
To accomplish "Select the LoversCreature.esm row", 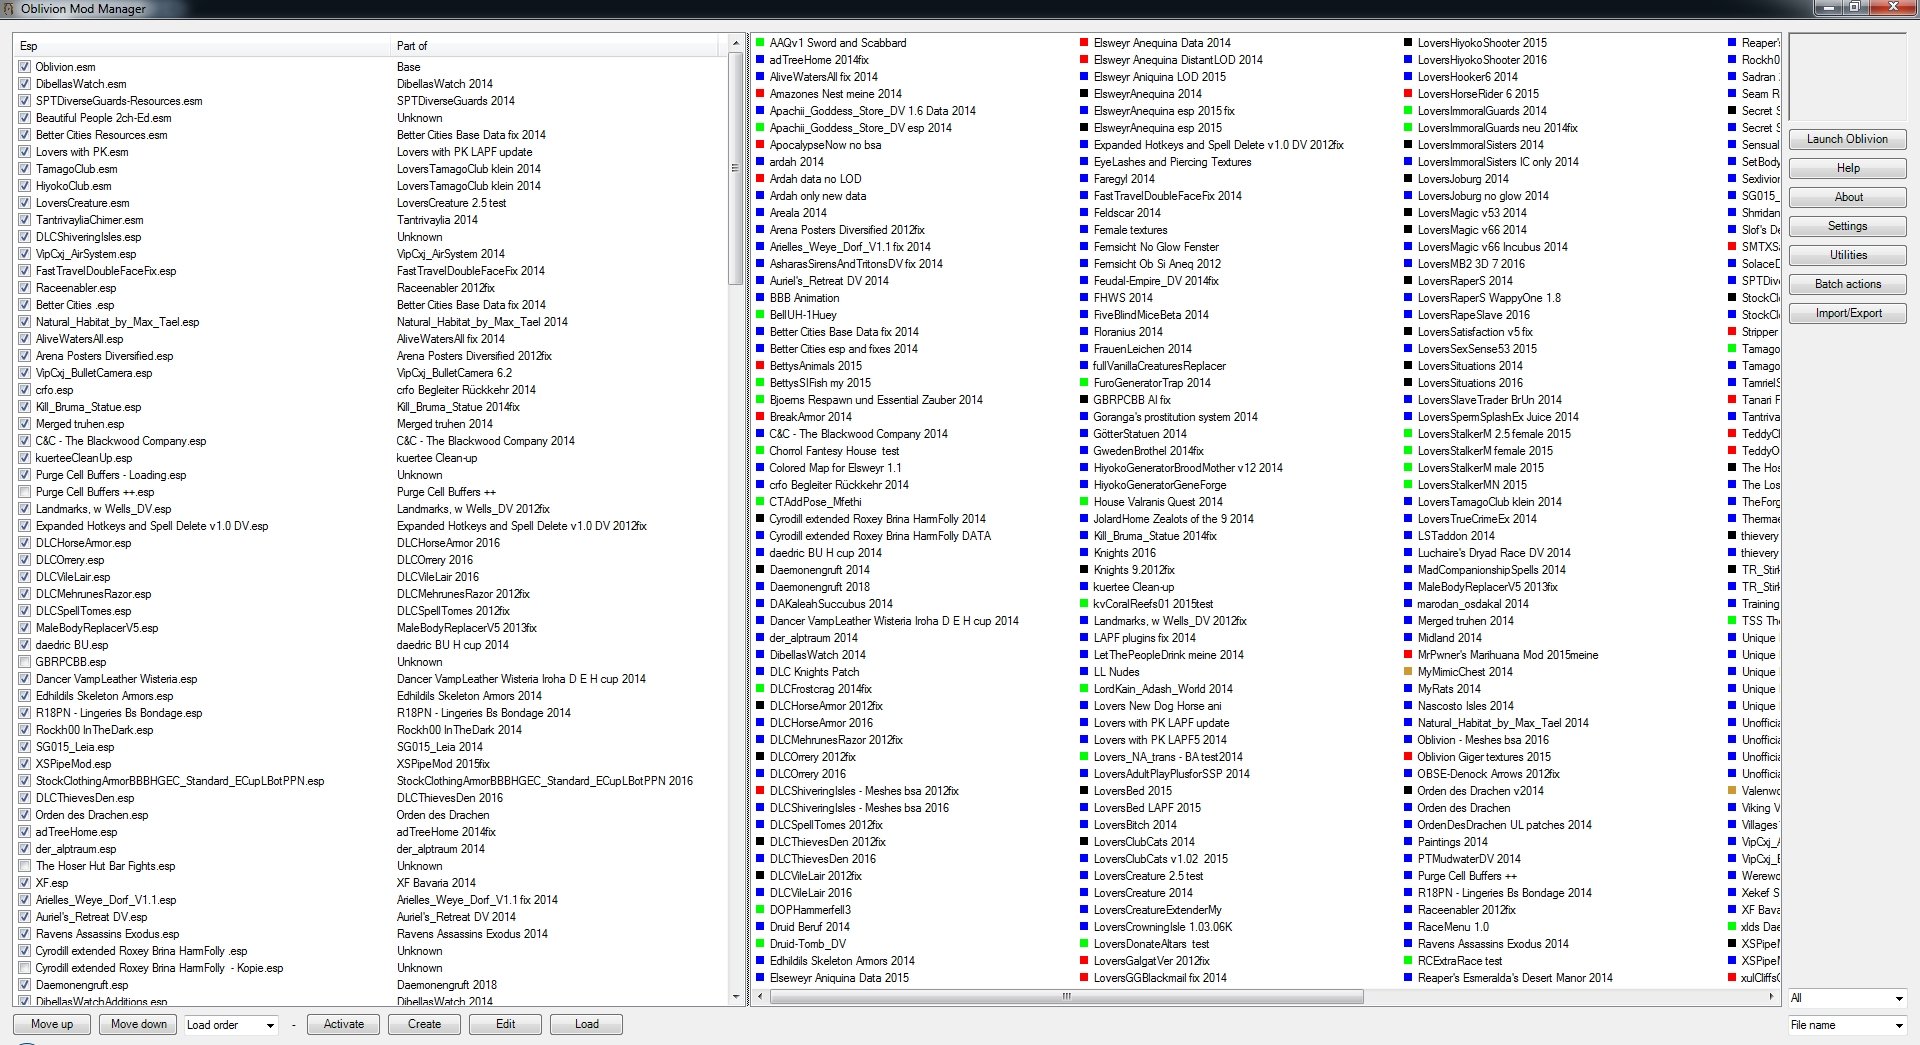I will [367, 203].
